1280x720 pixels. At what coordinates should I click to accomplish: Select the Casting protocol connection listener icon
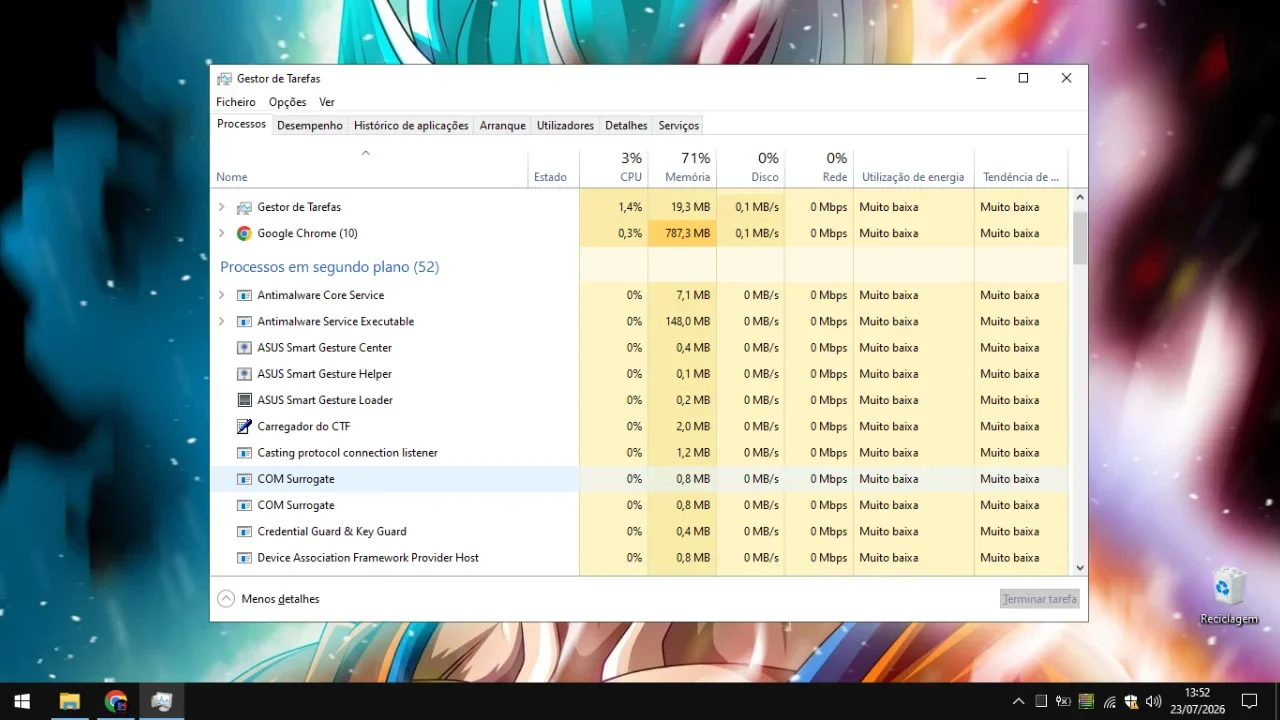[x=244, y=453]
